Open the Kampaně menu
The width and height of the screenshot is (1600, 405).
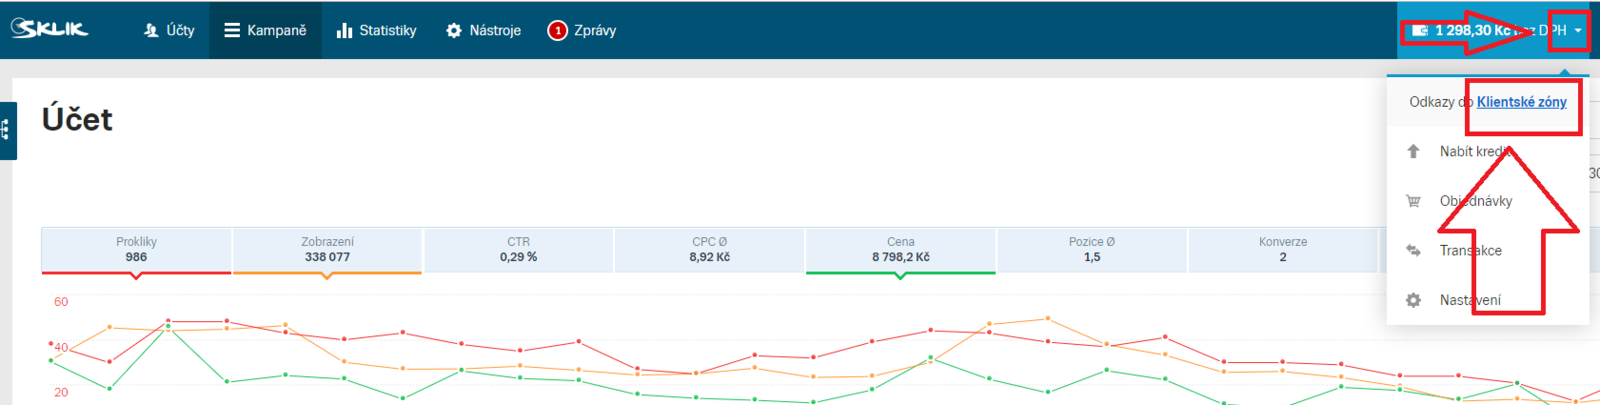pos(265,30)
